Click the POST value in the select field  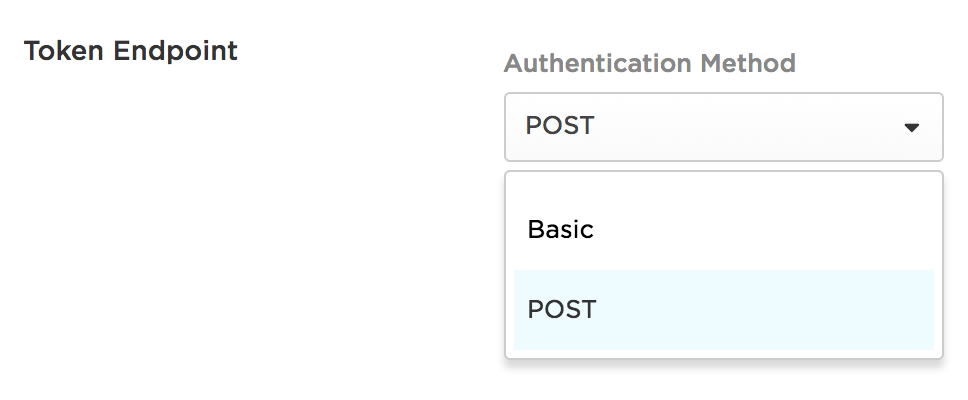[560, 125]
